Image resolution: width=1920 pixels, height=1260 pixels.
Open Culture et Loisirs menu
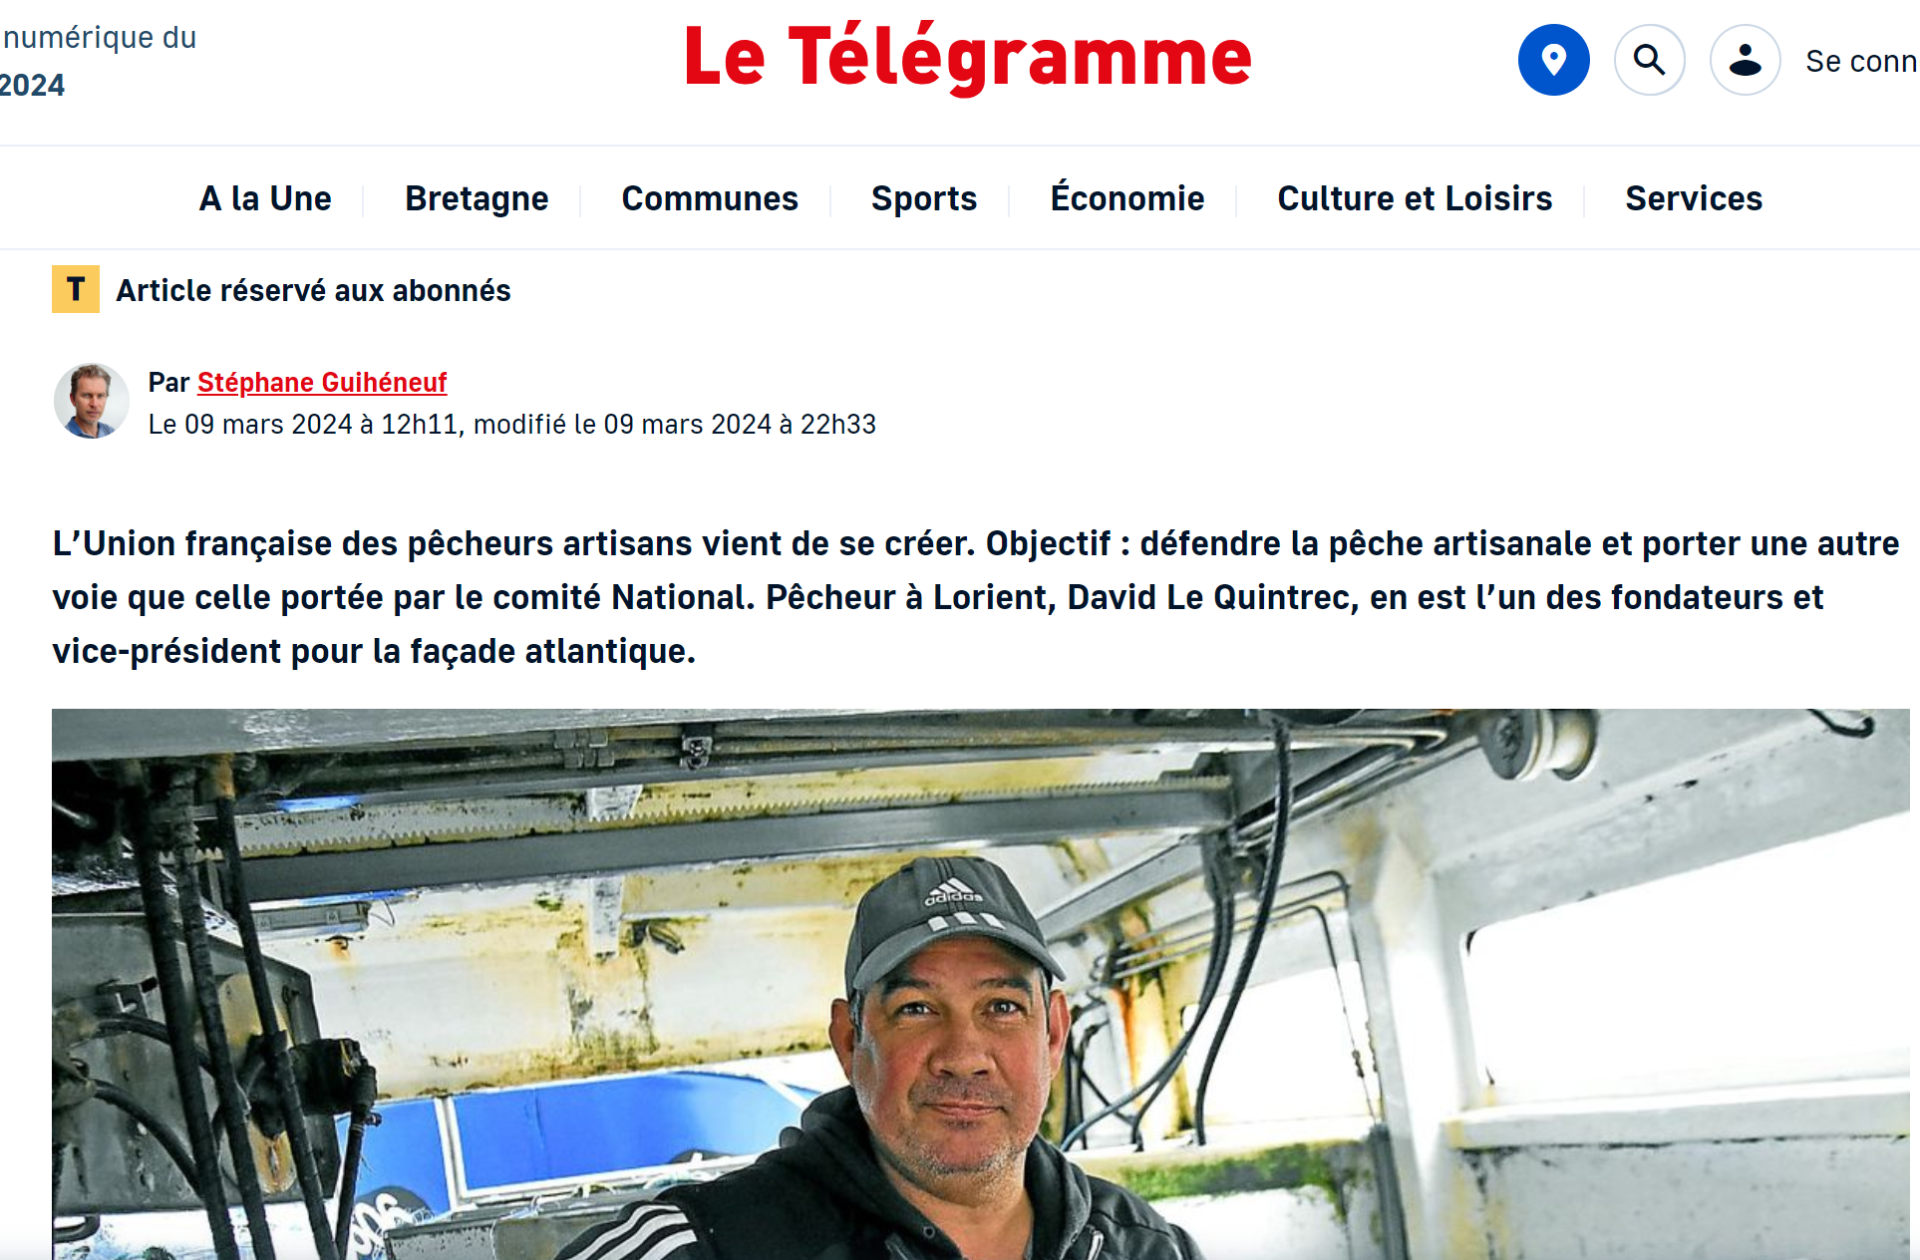click(x=1415, y=198)
